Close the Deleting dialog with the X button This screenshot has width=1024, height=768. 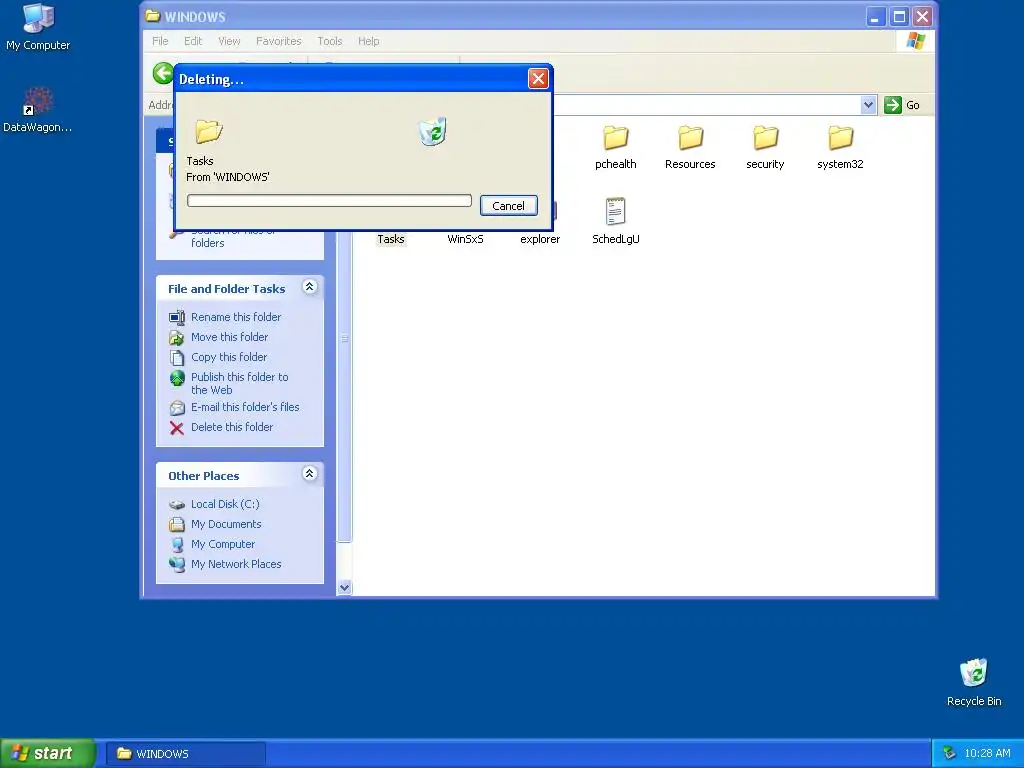(x=537, y=79)
